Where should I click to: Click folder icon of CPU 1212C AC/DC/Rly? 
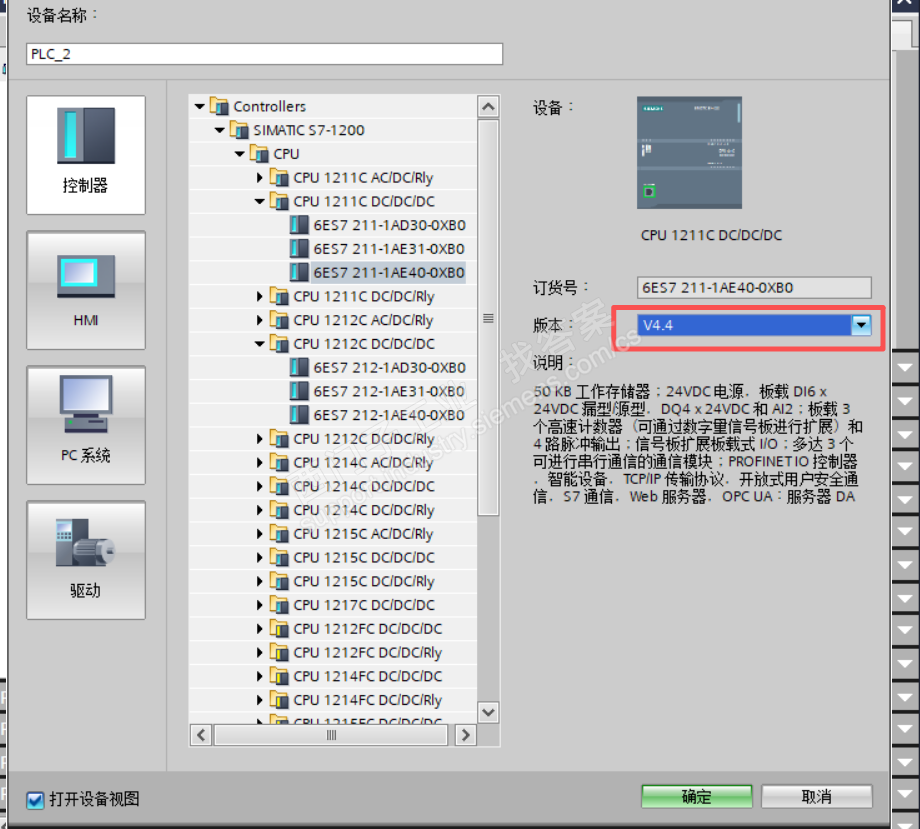[279, 320]
